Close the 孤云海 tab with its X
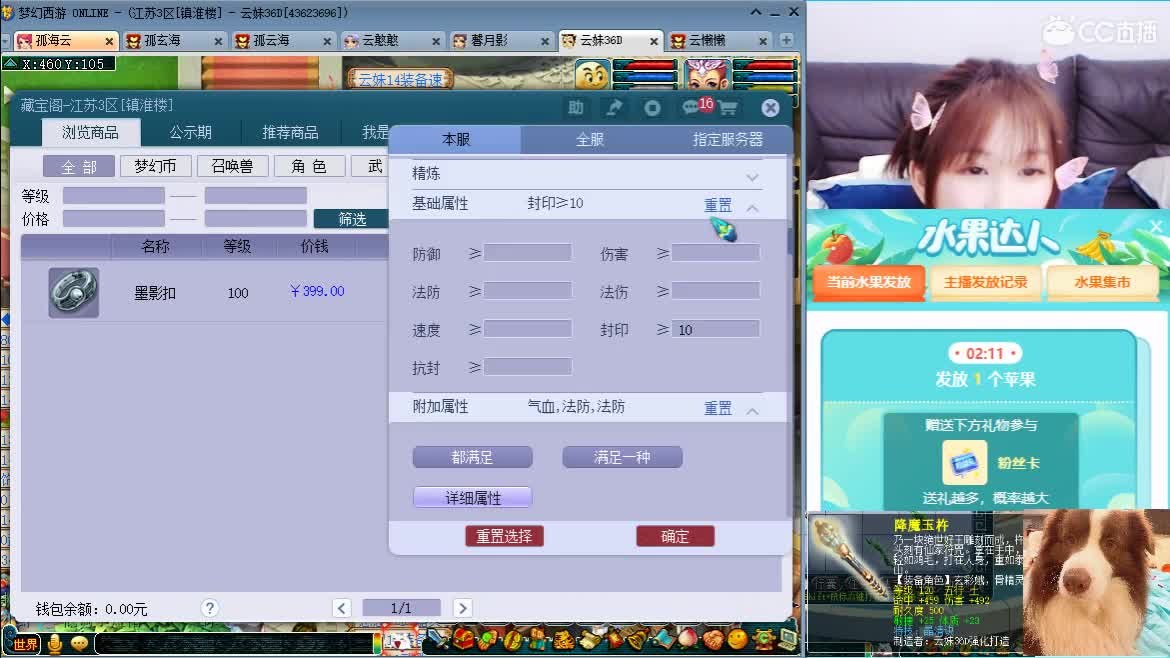The image size is (1170, 658). pyautogui.click(x=327, y=41)
